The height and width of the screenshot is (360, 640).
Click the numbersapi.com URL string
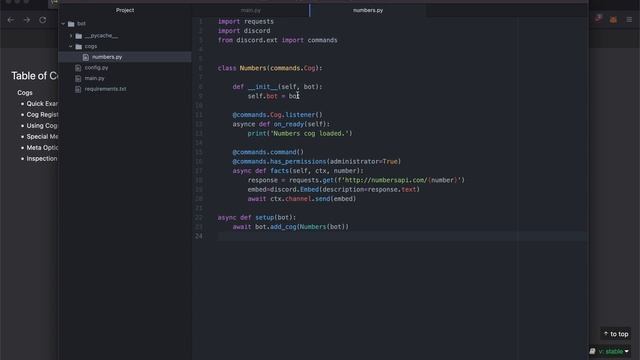click(x=401, y=180)
